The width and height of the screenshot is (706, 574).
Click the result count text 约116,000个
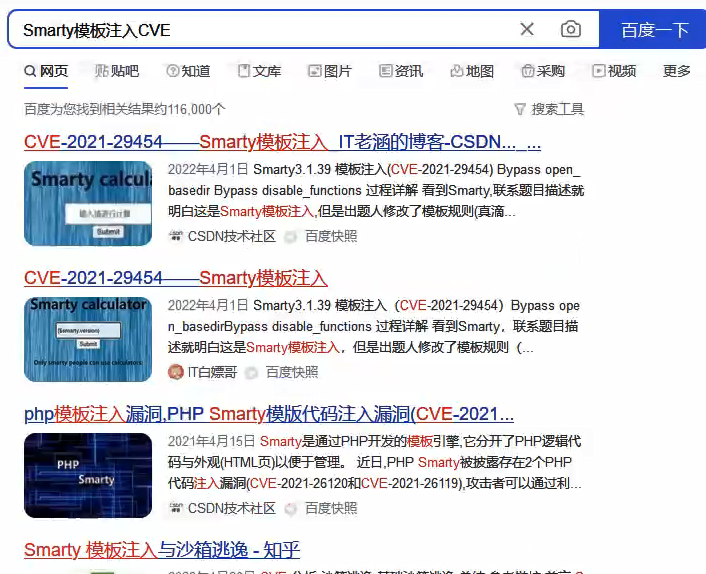pyautogui.click(x=189, y=109)
